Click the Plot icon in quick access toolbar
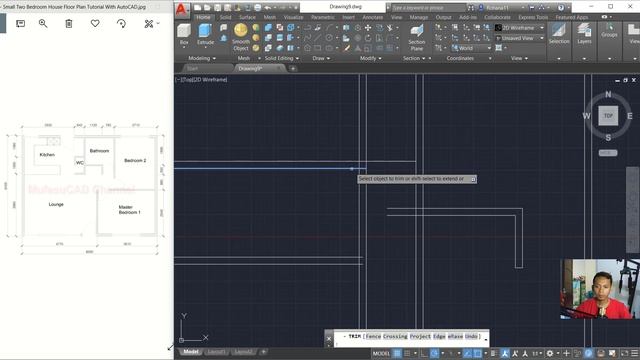This screenshot has height=360, width=640. [x=258, y=7]
